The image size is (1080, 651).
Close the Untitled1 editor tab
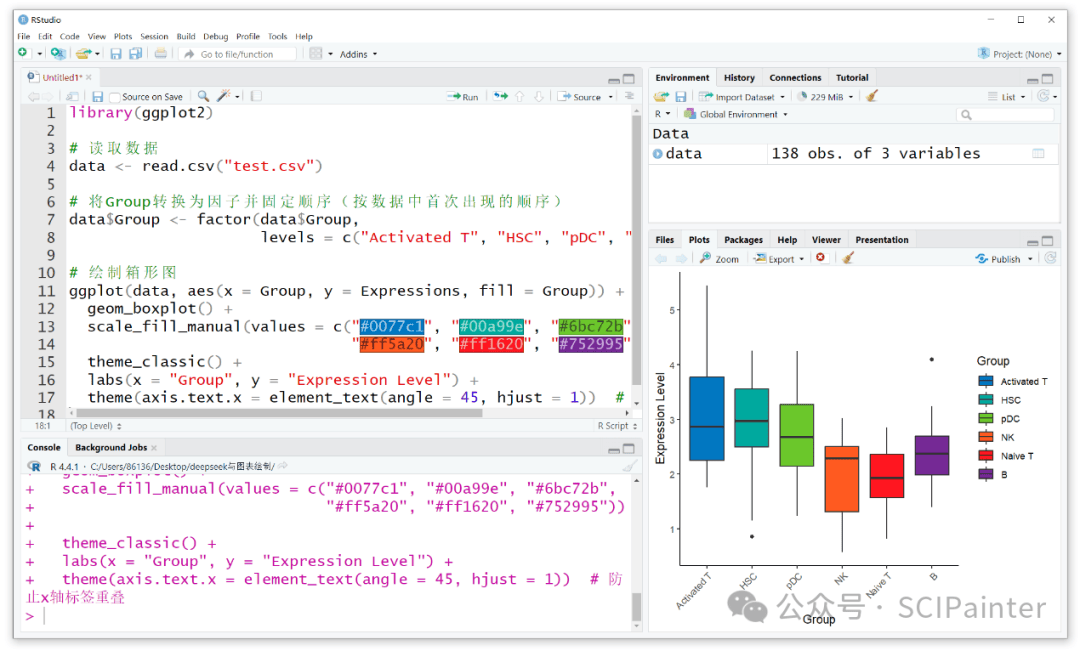(89, 77)
